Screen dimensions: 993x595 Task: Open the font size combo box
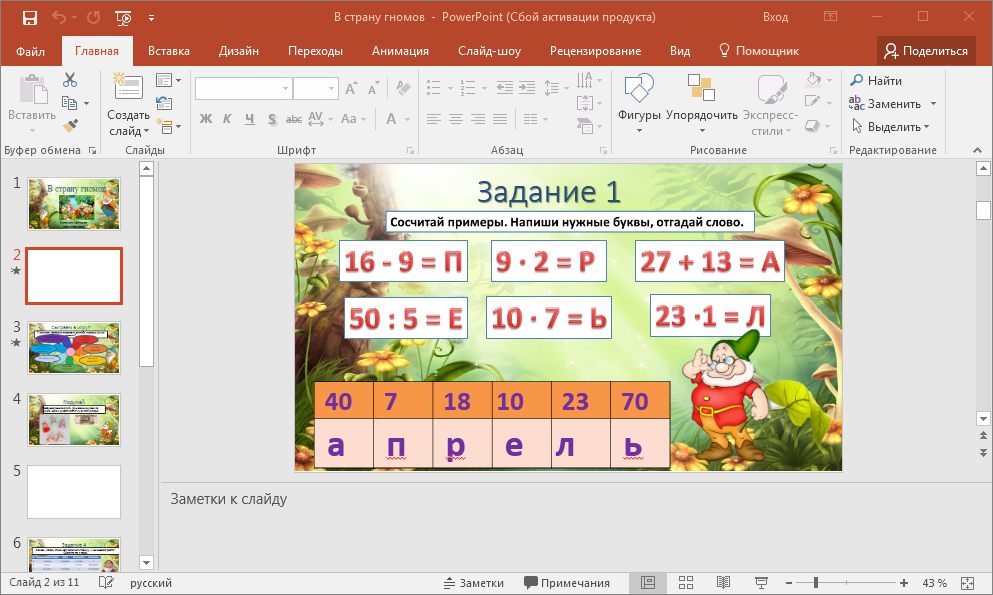(315, 89)
